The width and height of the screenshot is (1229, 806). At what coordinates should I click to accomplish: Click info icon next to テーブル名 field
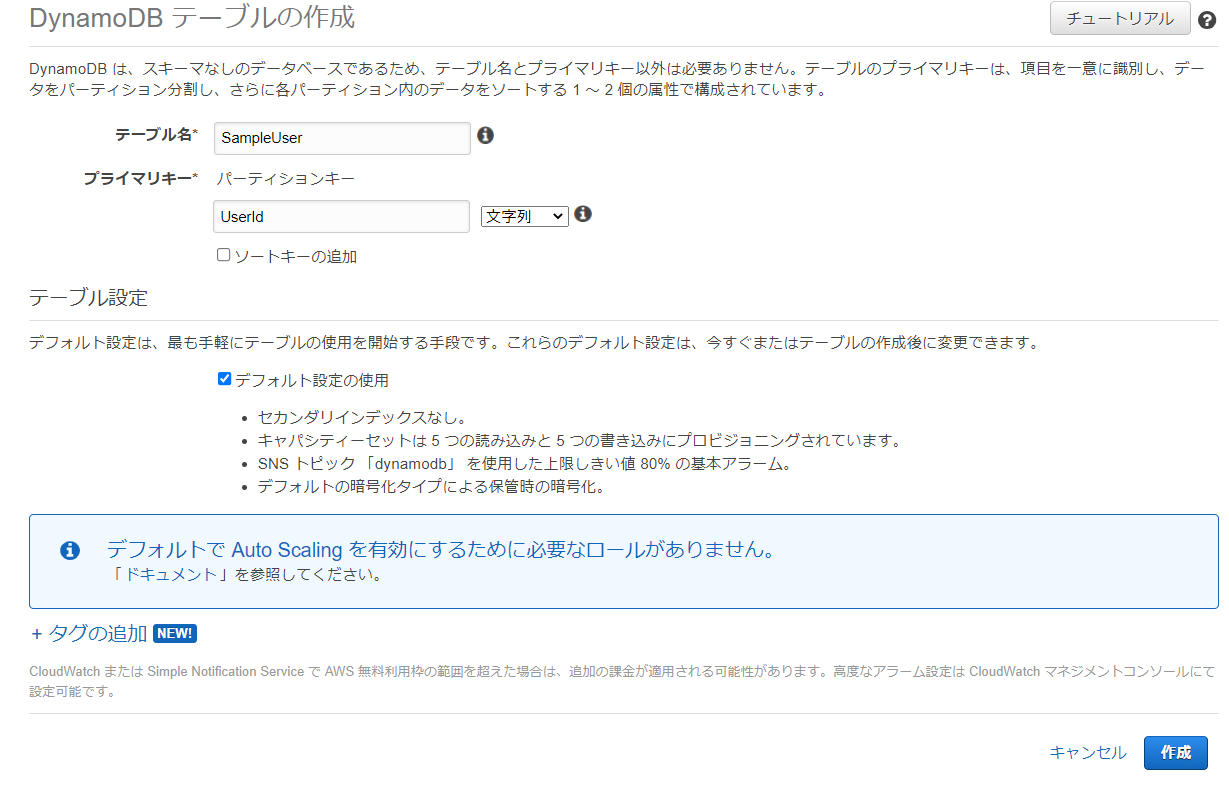coord(486,135)
